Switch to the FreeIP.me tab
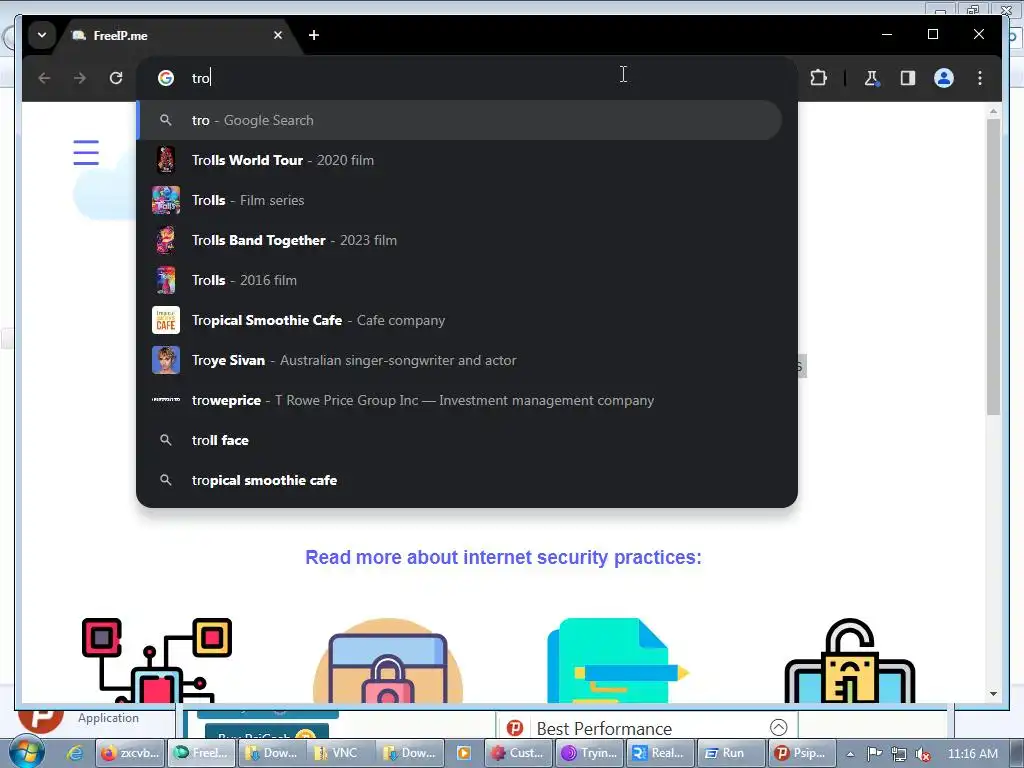This screenshot has width=1024, height=768. click(x=176, y=36)
